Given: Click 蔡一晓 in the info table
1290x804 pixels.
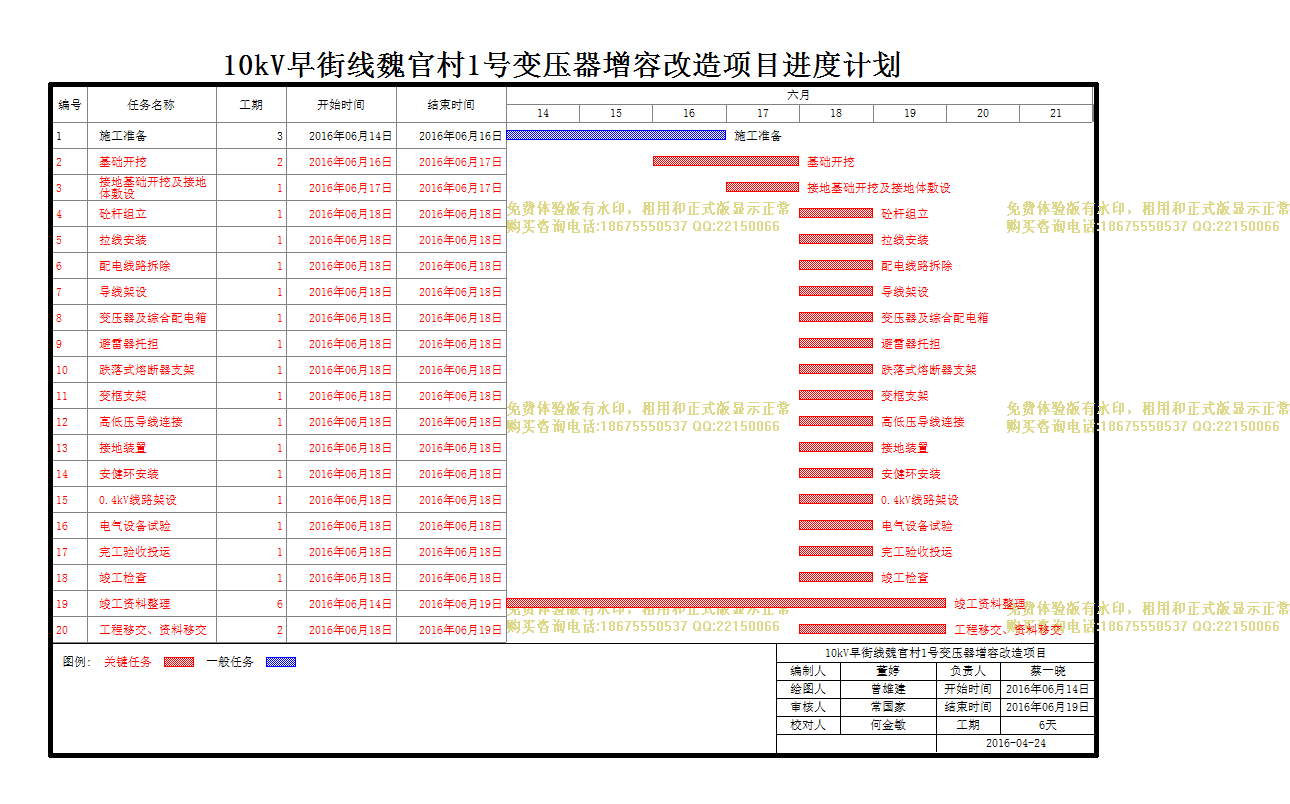Looking at the screenshot, I should pyautogui.click(x=1048, y=671).
